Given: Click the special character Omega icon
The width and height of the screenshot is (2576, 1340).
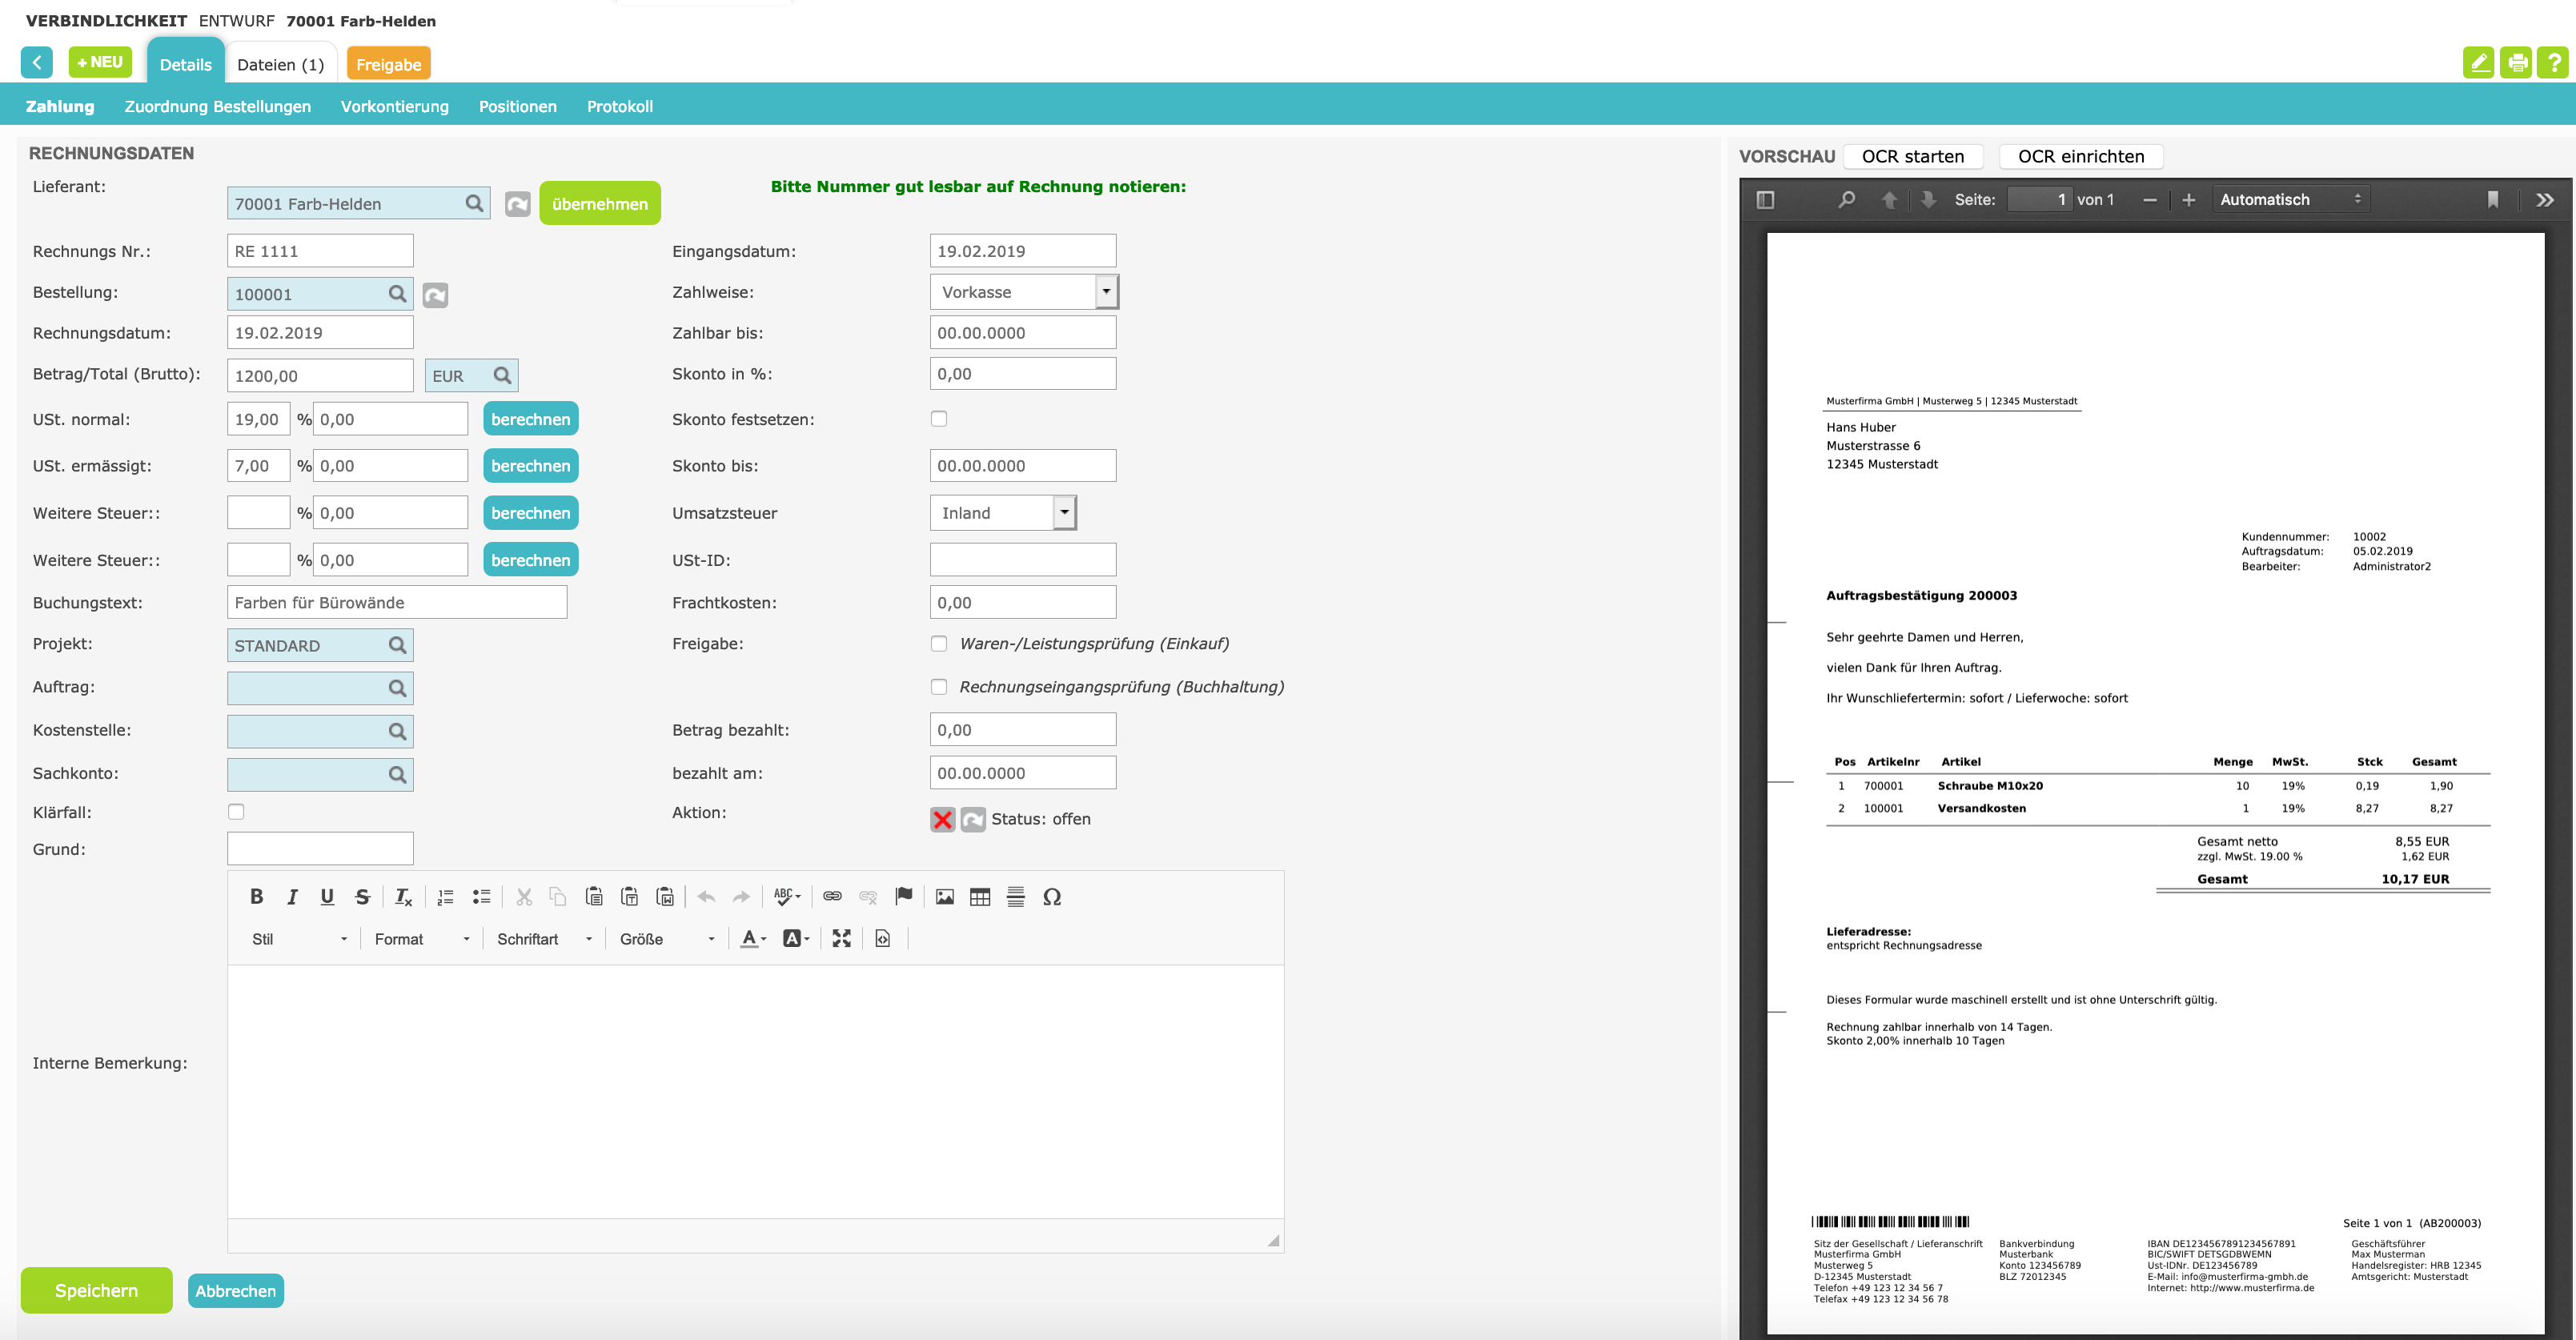Looking at the screenshot, I should pos(1051,897).
